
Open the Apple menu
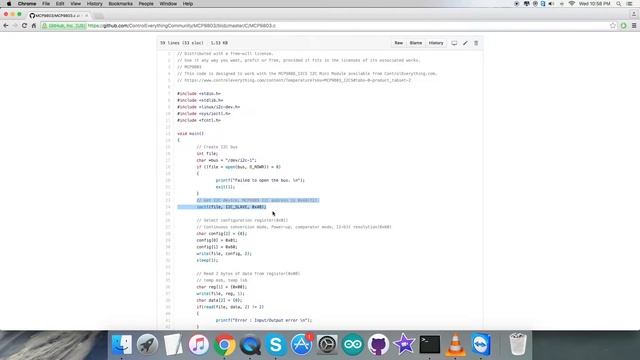click(x=9, y=4)
